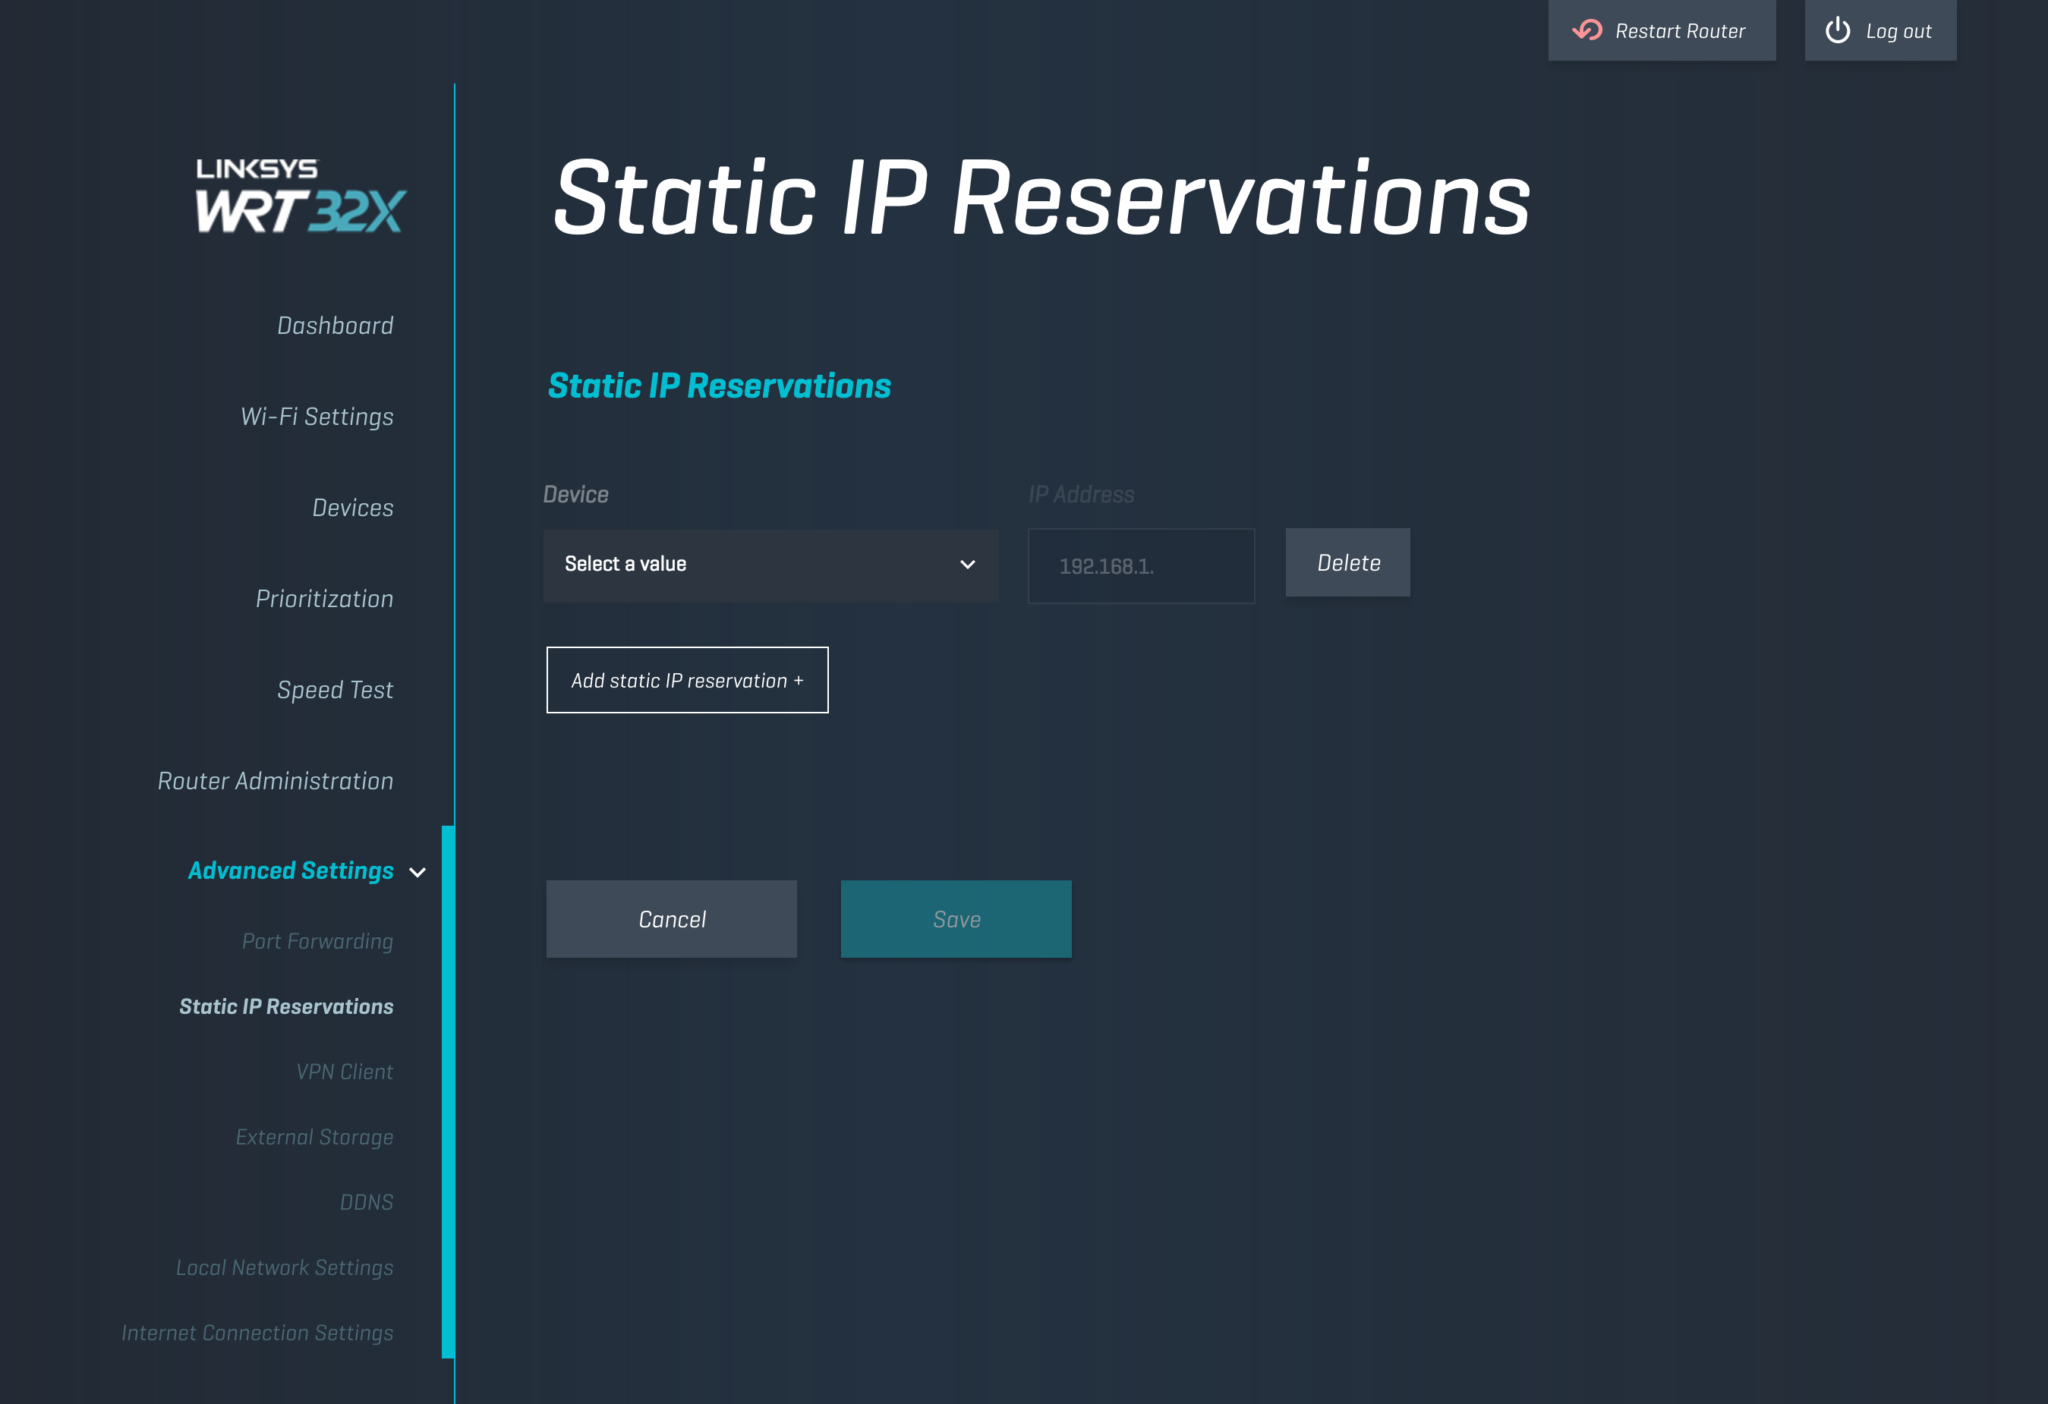
Task: Click the Log out power icon
Action: [1837, 31]
